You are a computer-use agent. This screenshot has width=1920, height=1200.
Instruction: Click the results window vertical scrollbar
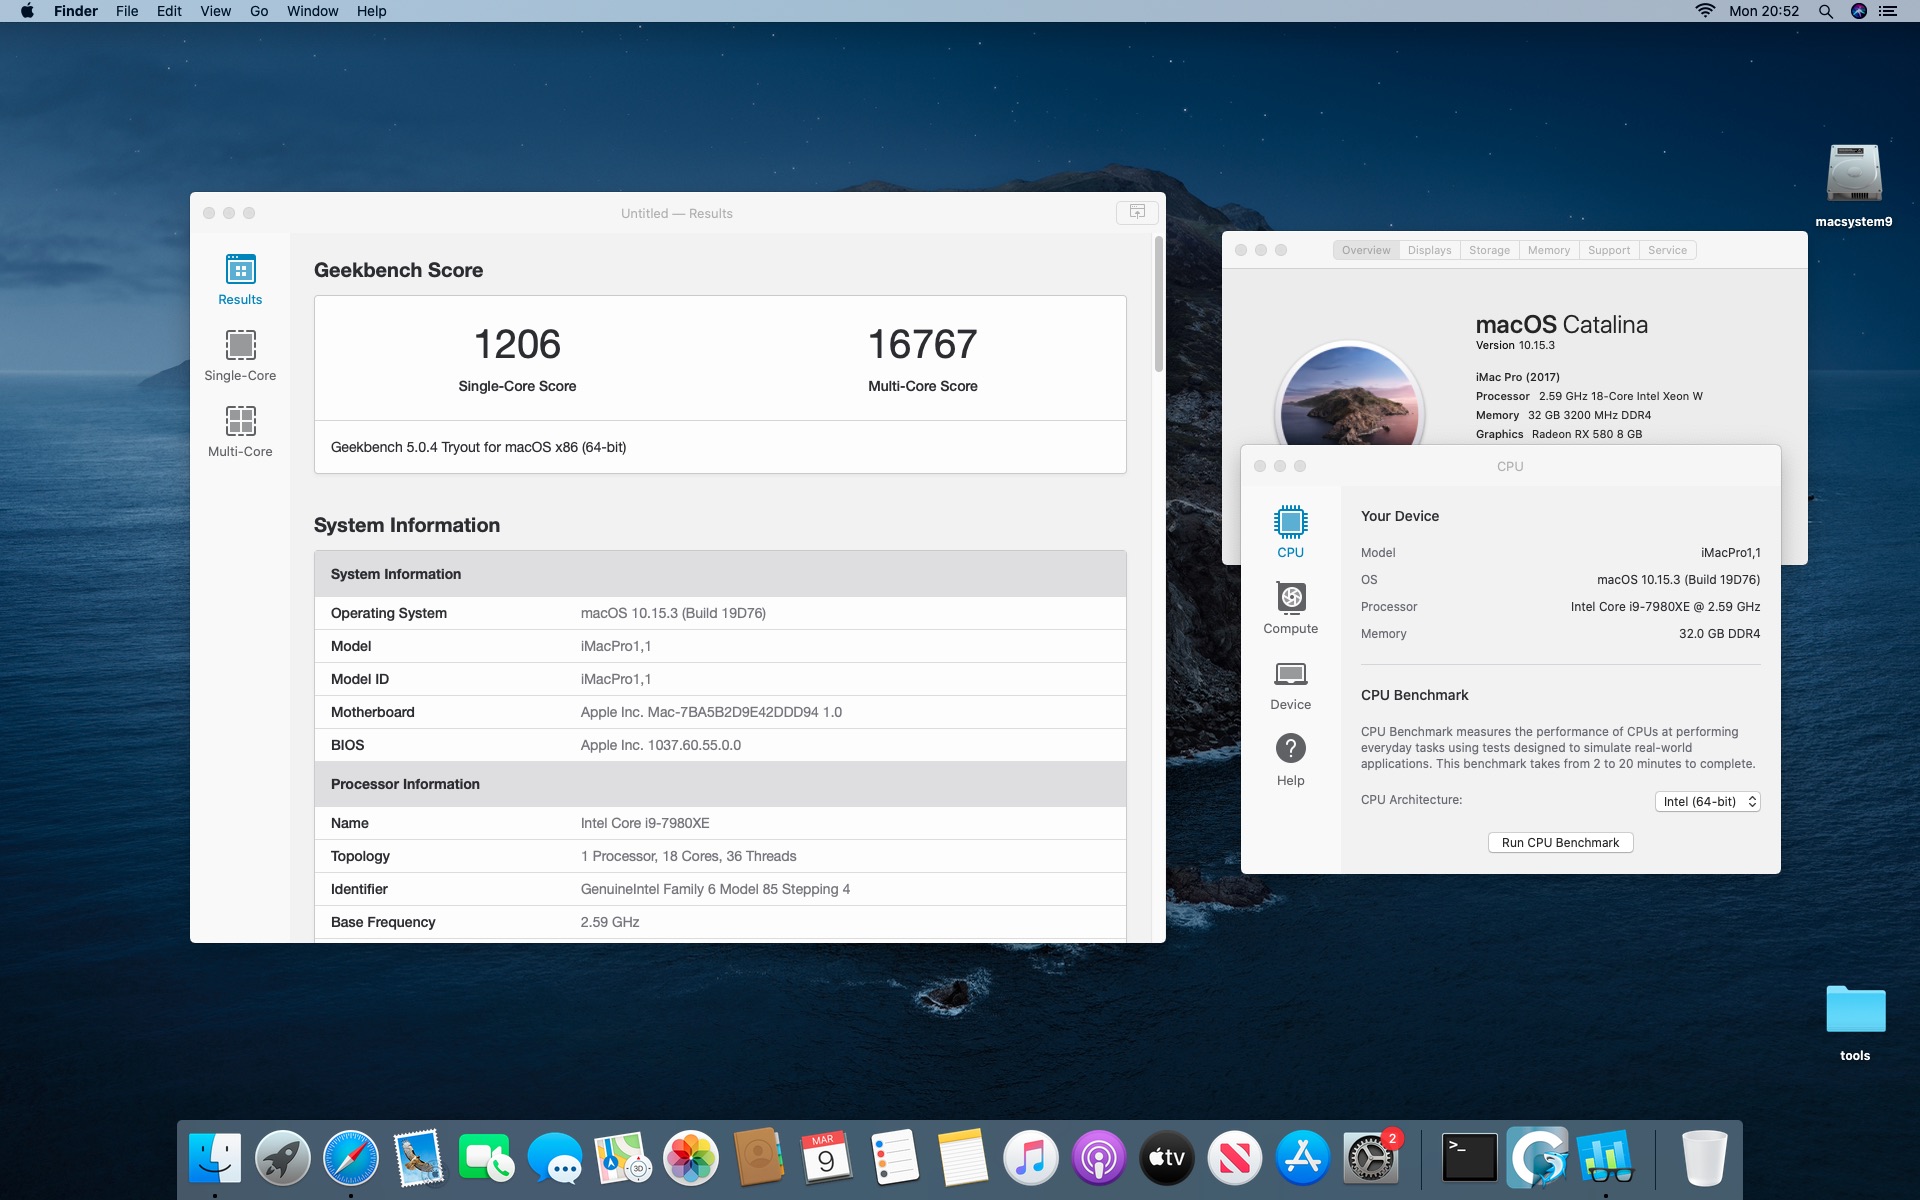click(x=1159, y=305)
